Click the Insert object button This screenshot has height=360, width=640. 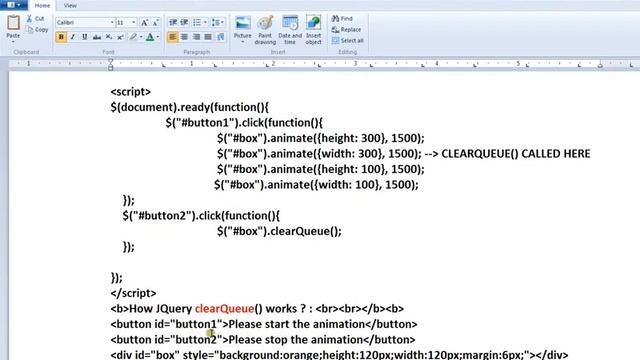pyautogui.click(x=313, y=30)
